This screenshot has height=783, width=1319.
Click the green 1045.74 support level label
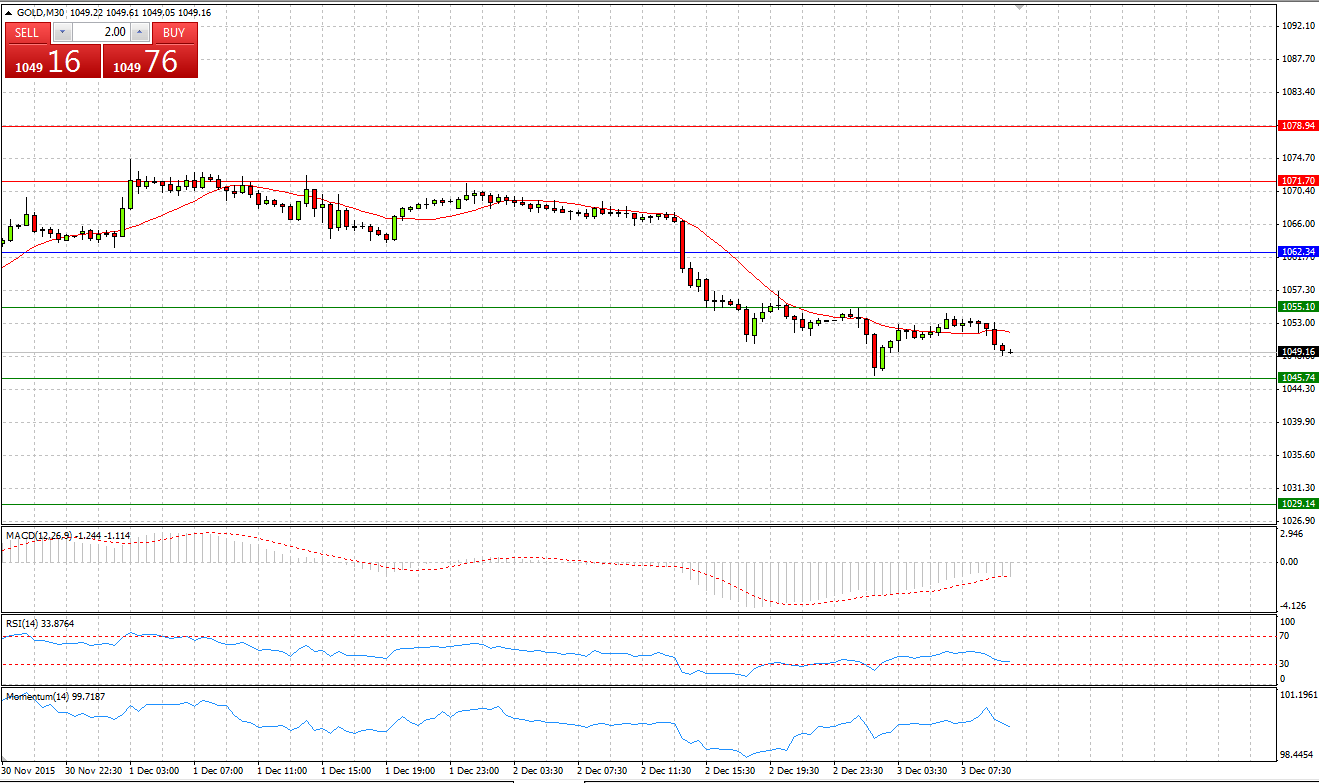coord(1299,378)
